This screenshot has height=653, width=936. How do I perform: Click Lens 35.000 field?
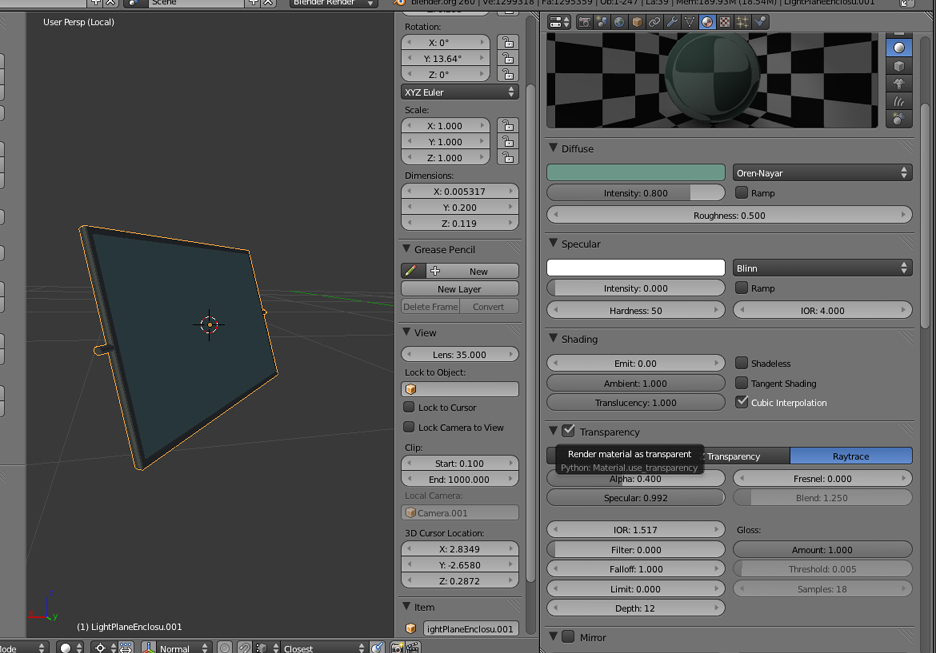point(460,354)
